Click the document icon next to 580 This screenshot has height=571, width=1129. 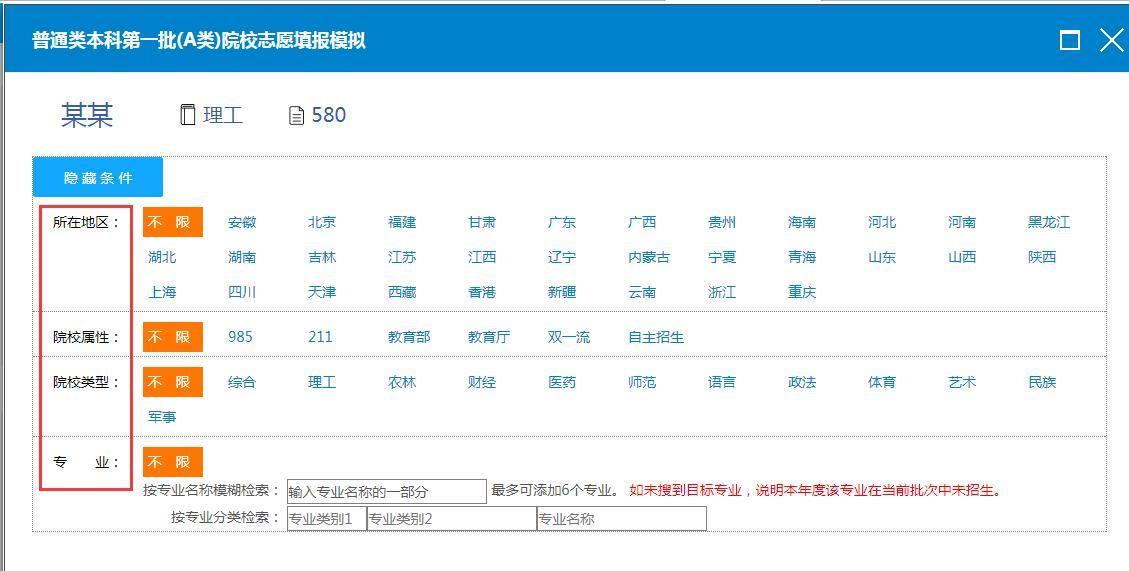click(296, 116)
